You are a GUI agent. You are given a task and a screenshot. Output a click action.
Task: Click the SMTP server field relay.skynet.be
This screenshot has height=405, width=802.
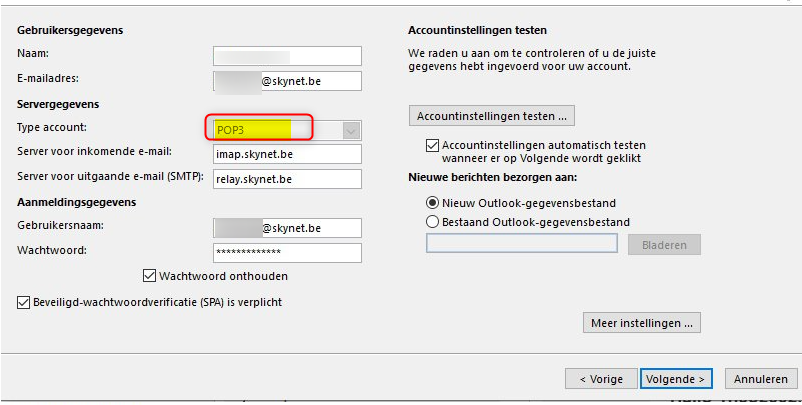coord(287,179)
